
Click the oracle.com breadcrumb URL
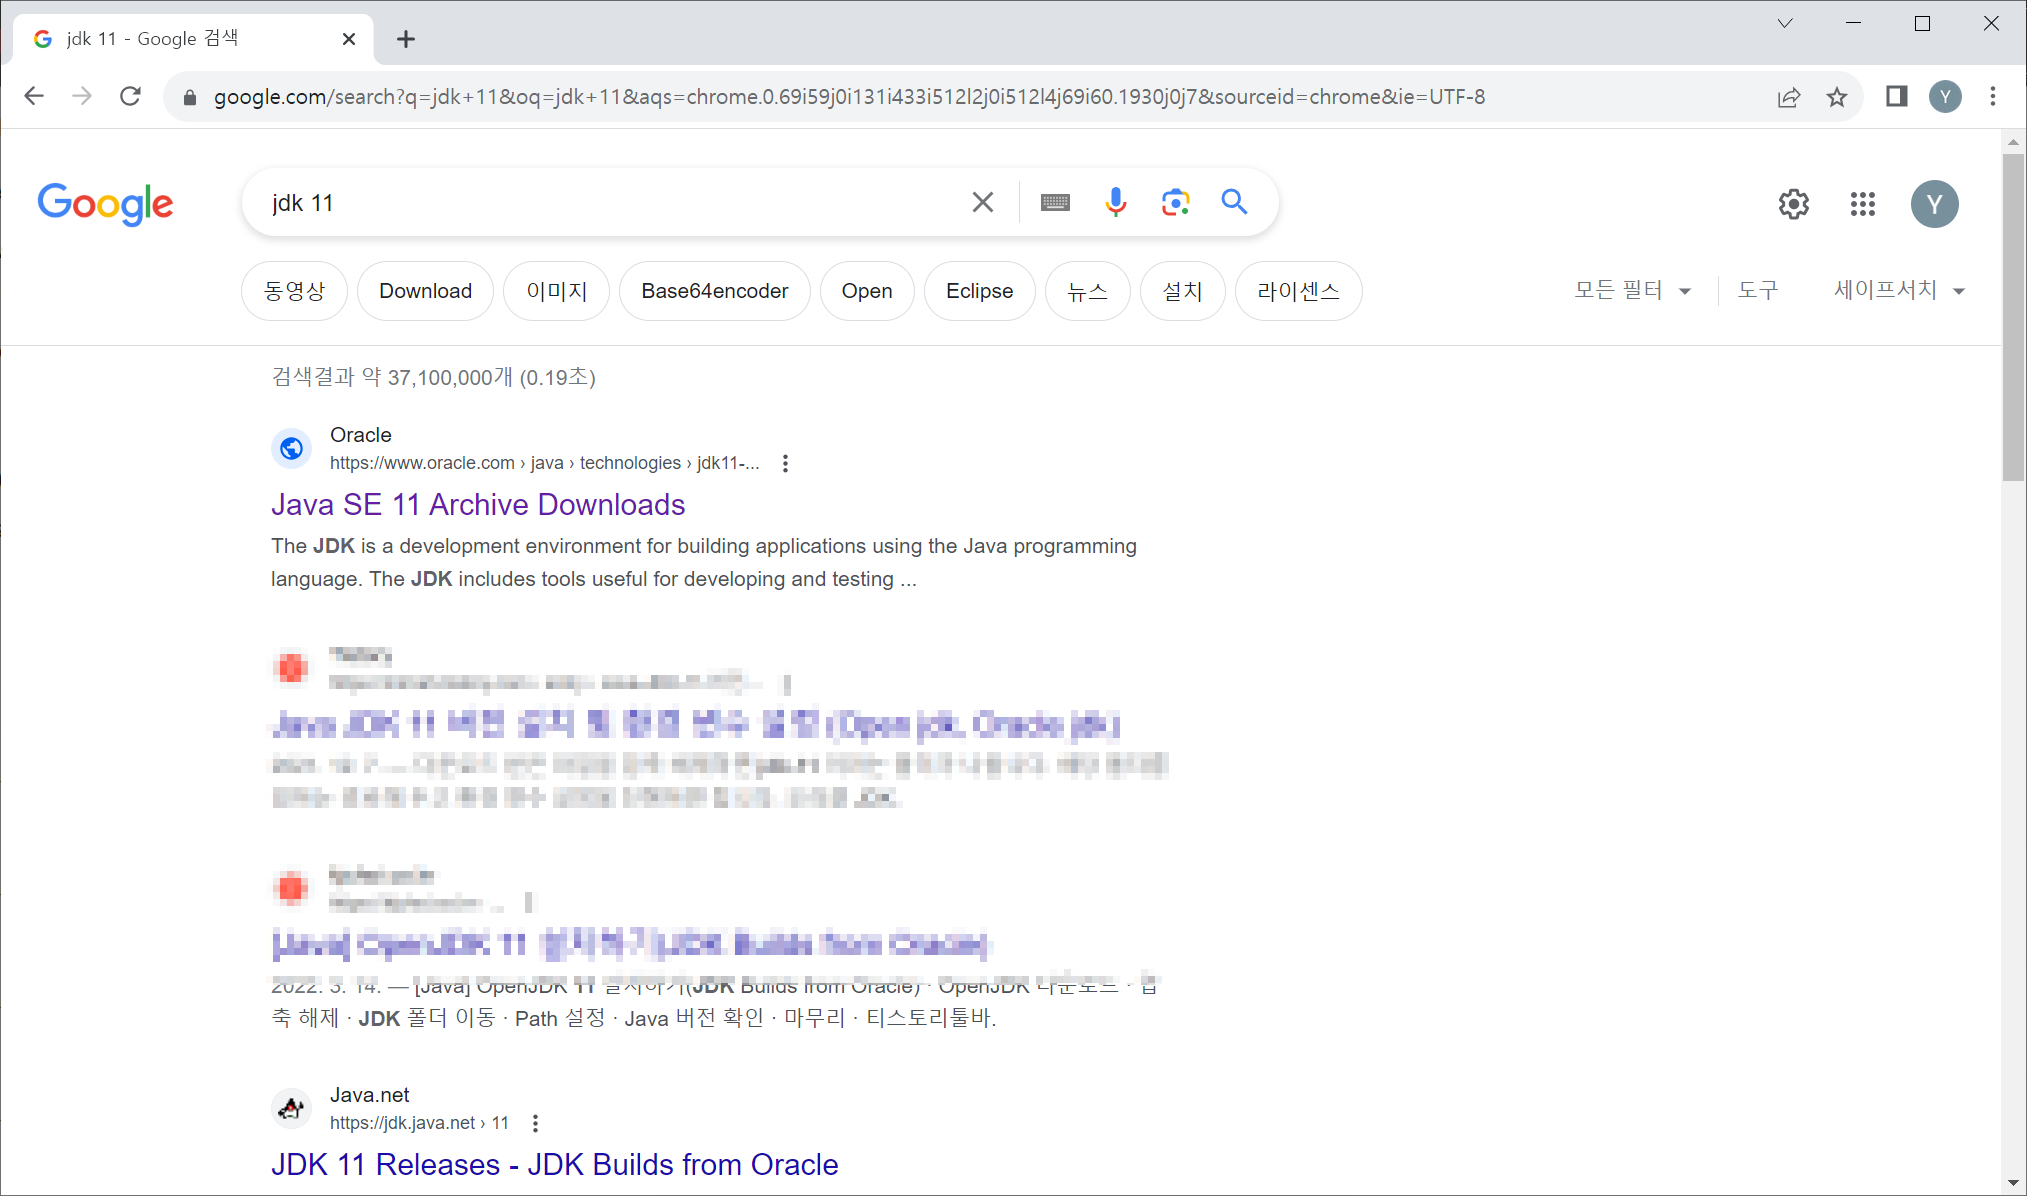pyautogui.click(x=545, y=463)
